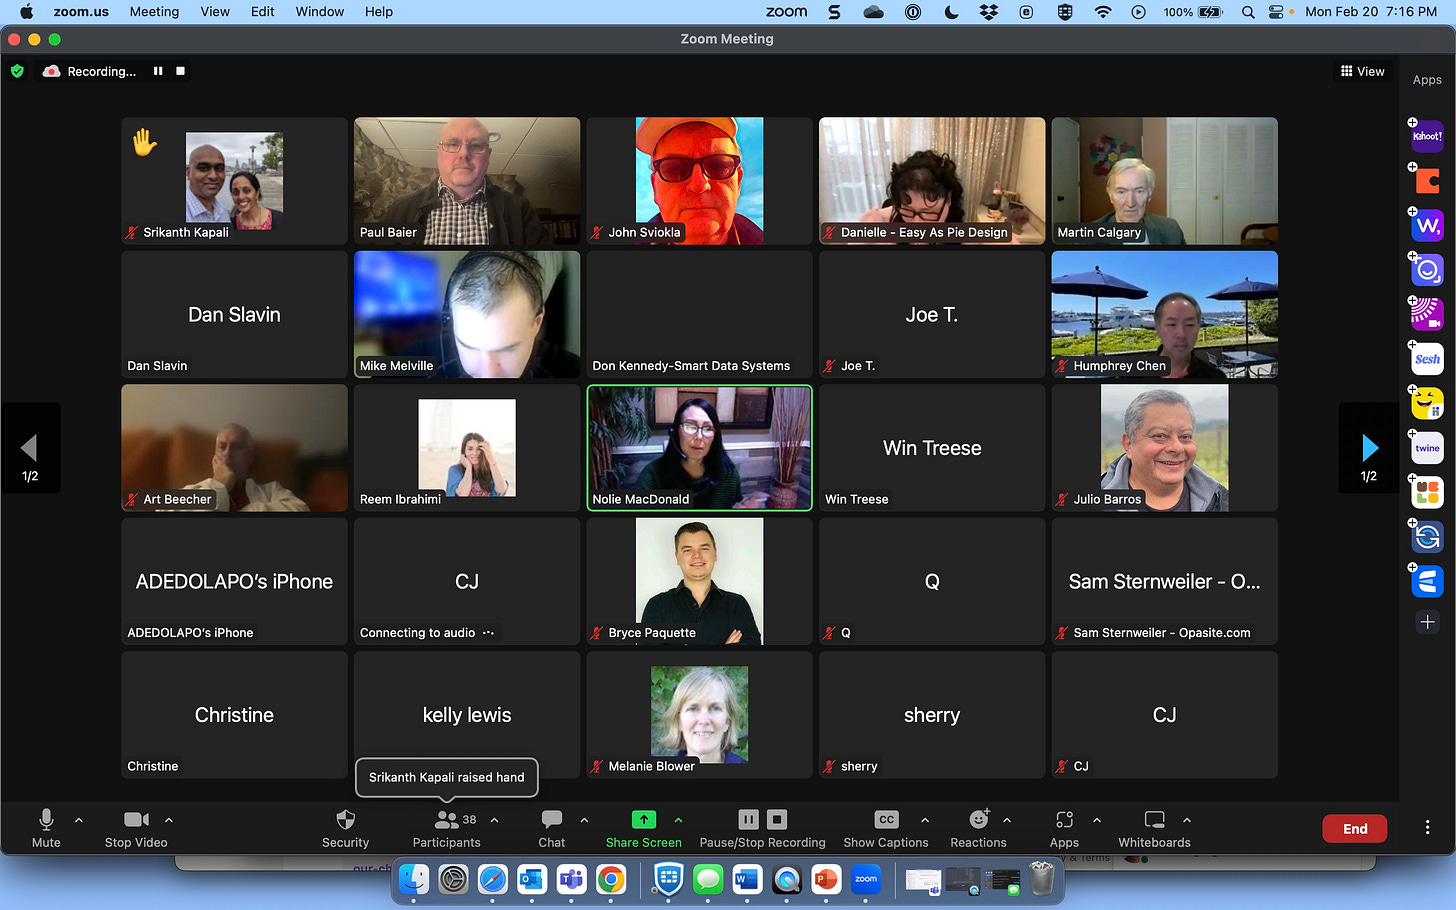Open Google Chrome from Dock
Image resolution: width=1456 pixels, height=910 pixels.
tap(611, 879)
